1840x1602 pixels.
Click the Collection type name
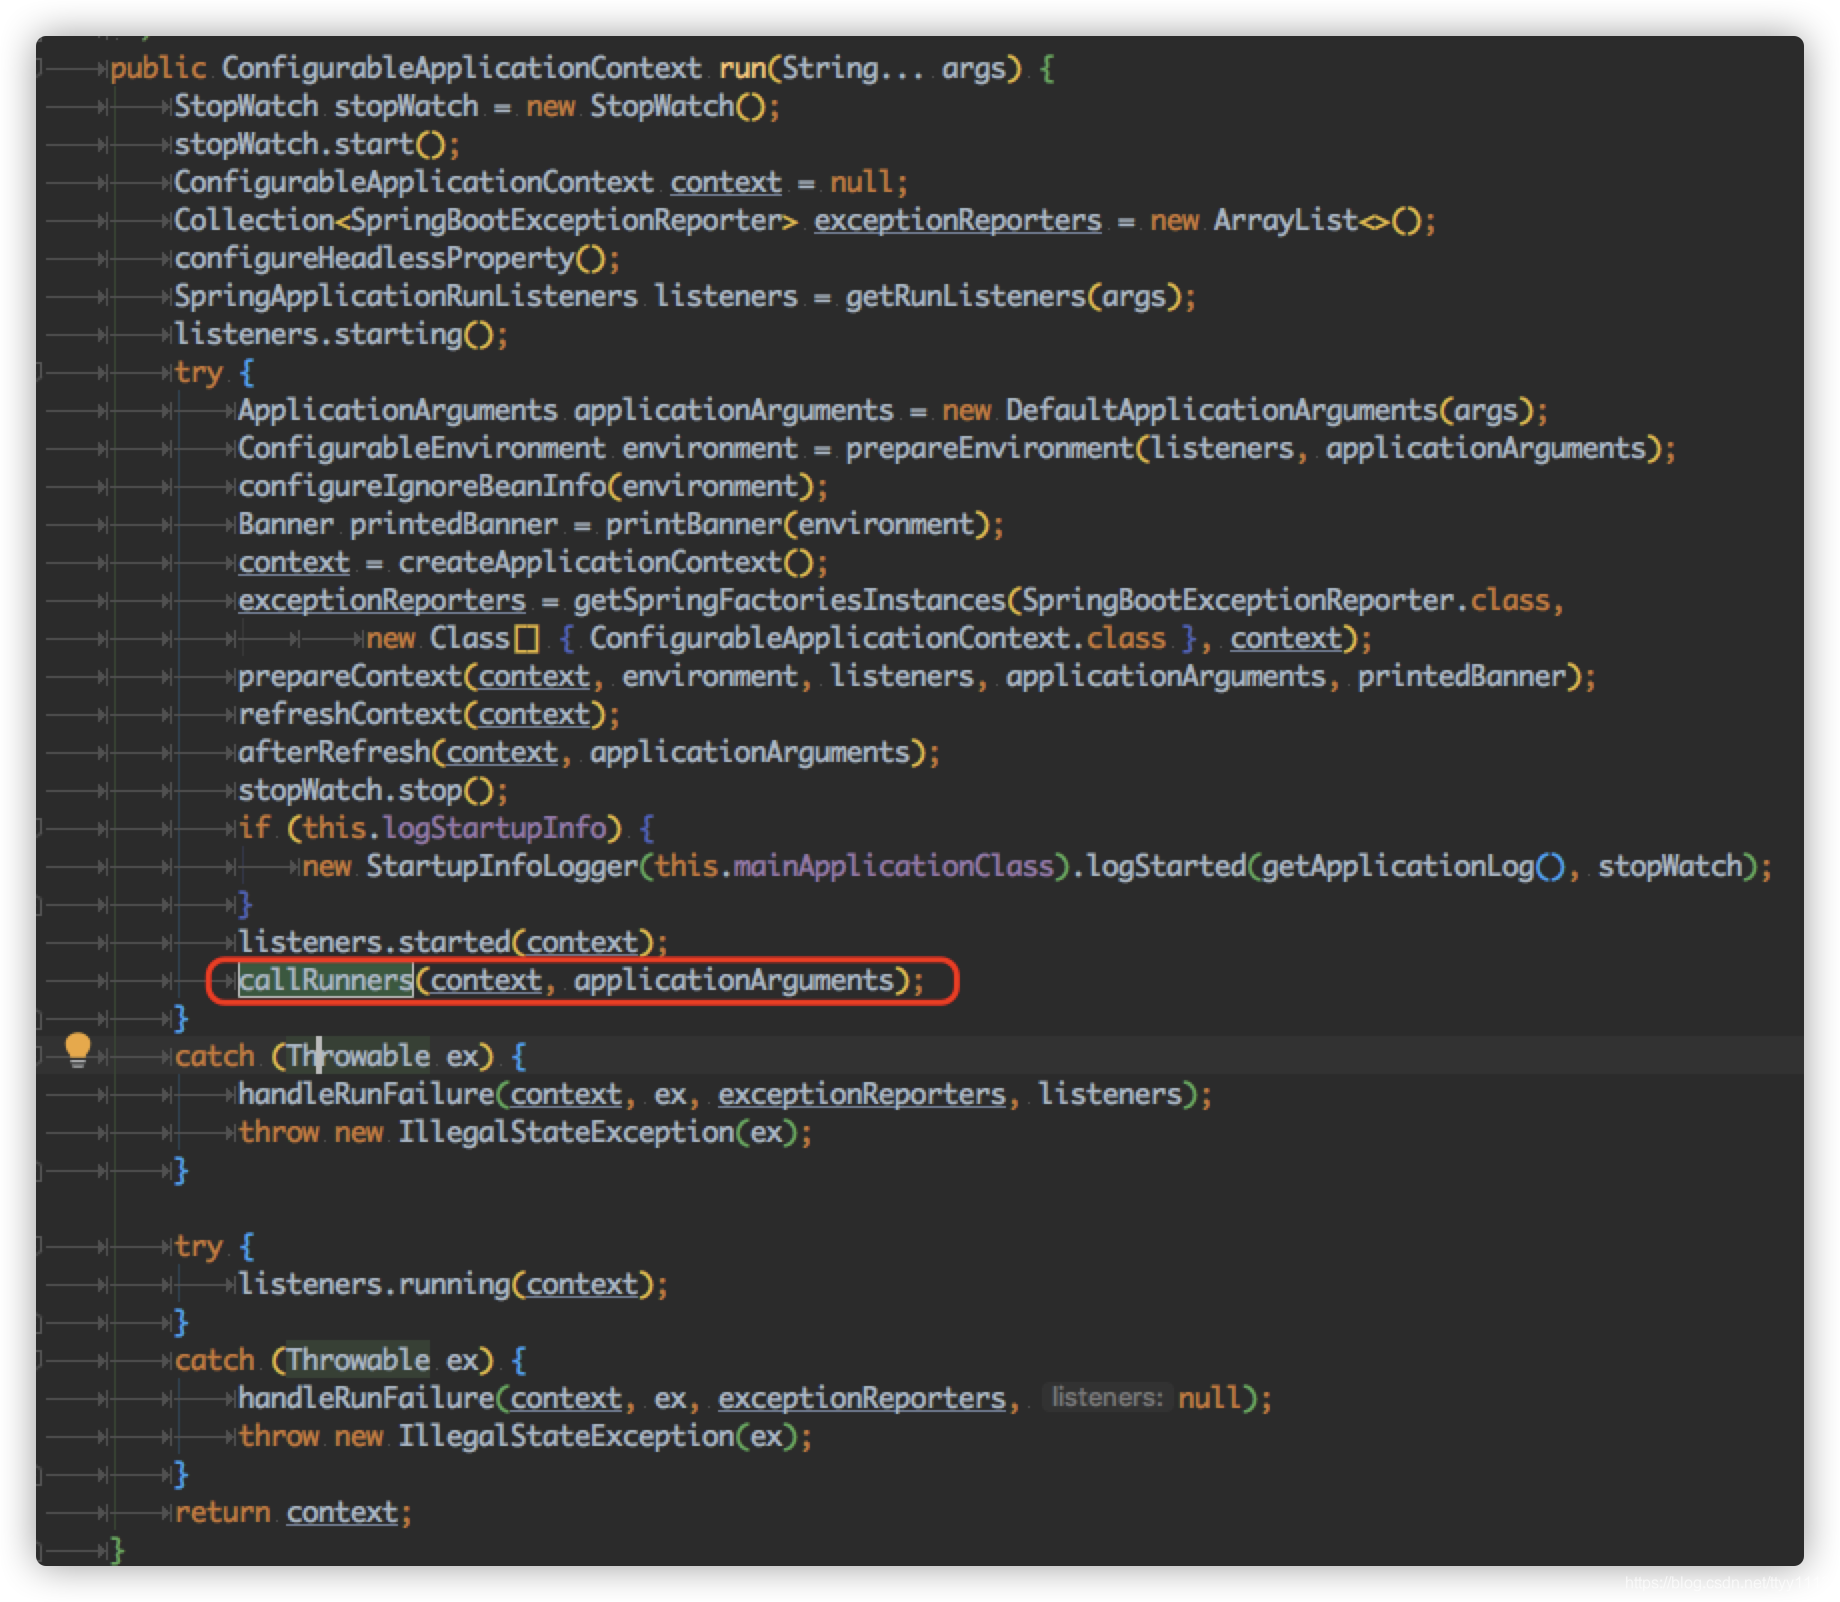(x=254, y=220)
